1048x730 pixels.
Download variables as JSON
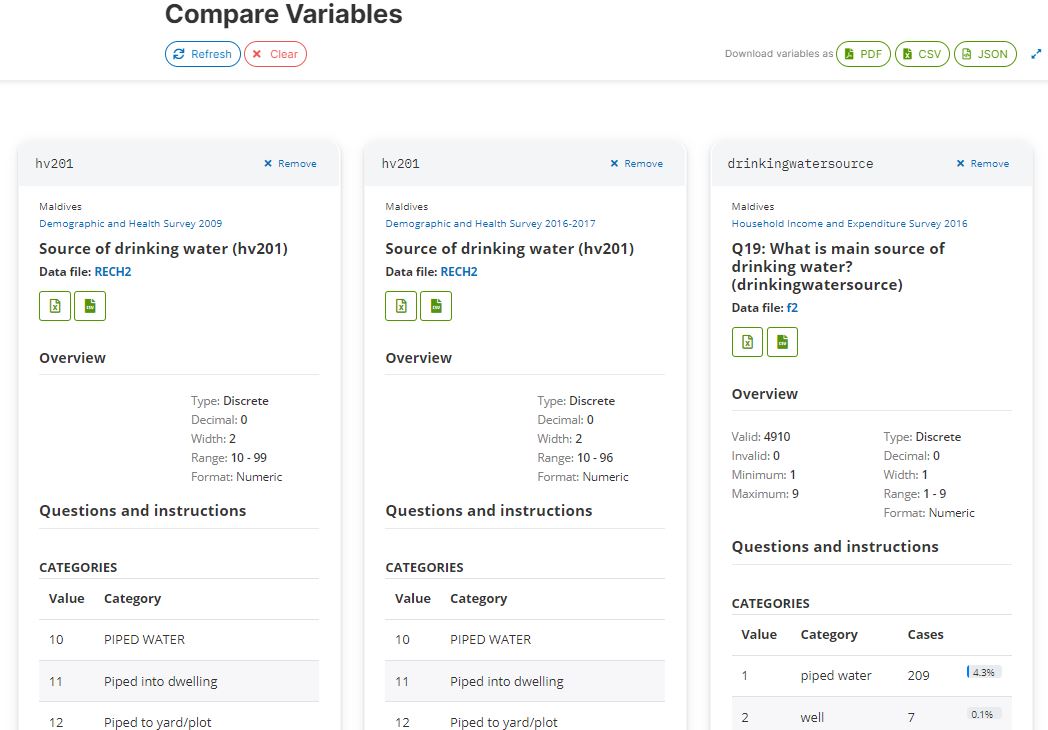click(x=985, y=54)
